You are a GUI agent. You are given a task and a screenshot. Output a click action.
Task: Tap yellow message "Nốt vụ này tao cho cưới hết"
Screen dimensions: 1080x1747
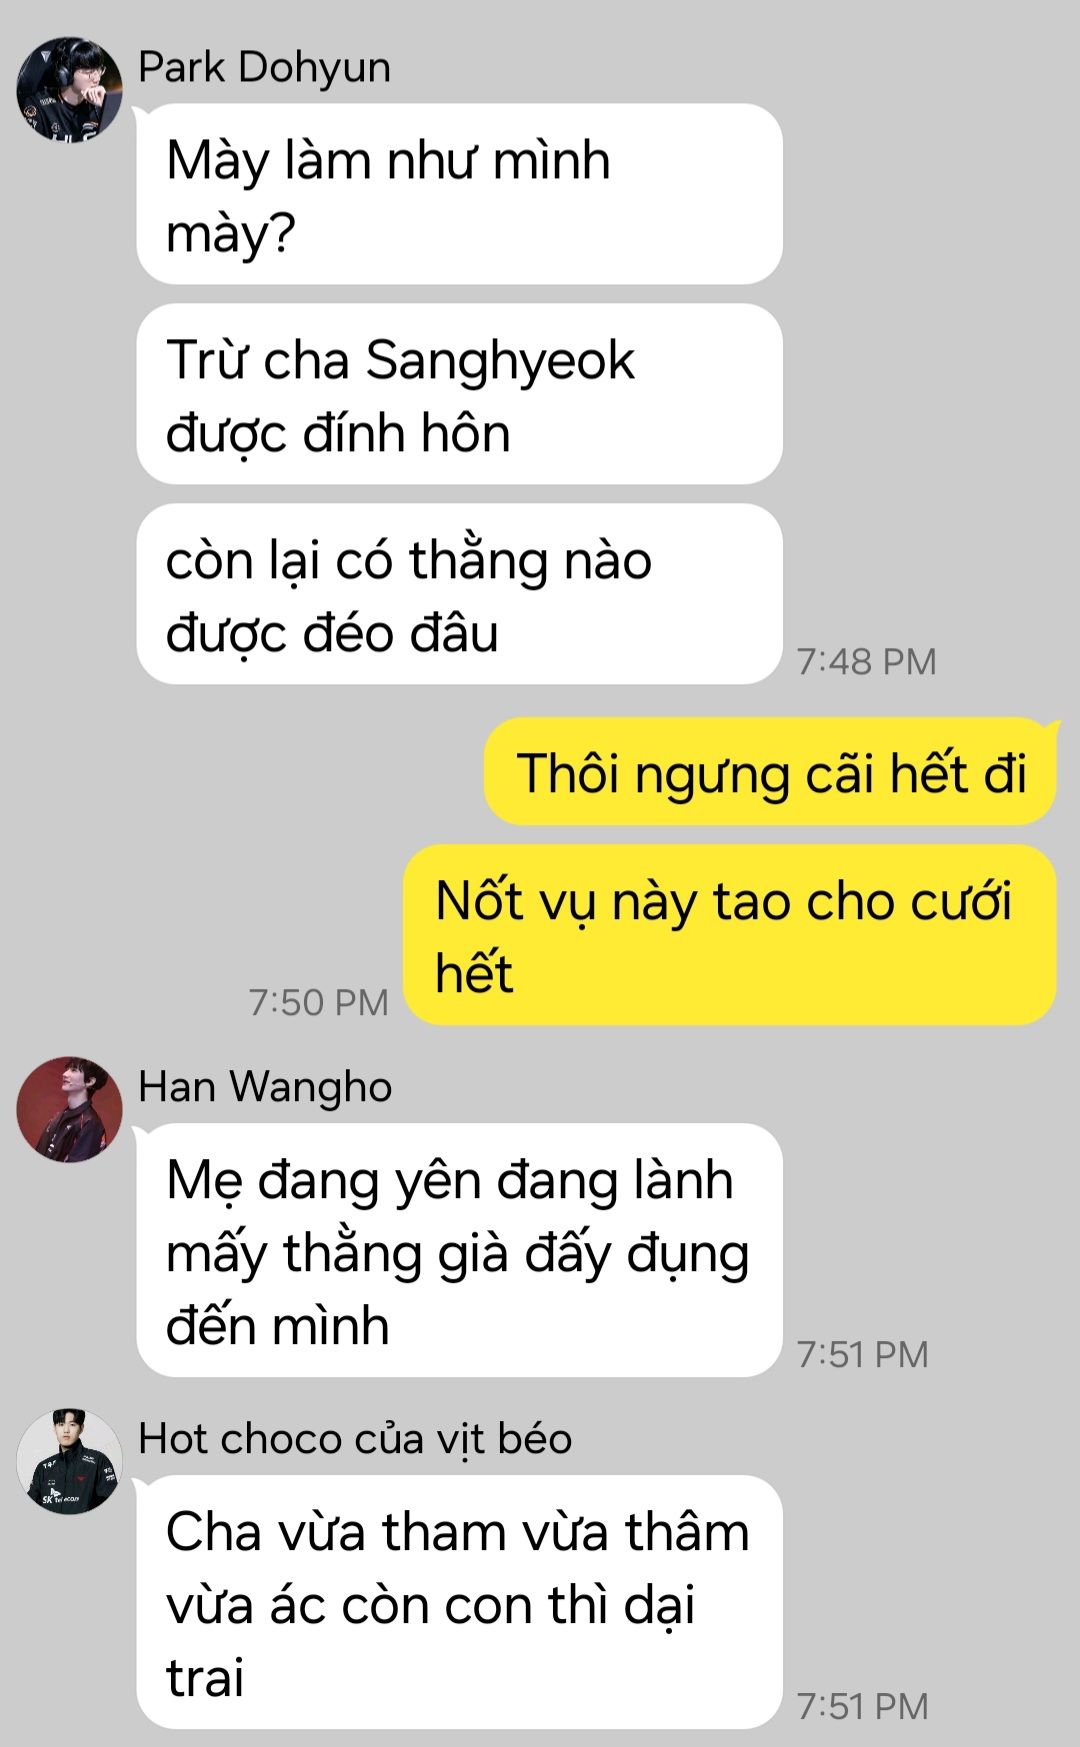click(x=730, y=935)
